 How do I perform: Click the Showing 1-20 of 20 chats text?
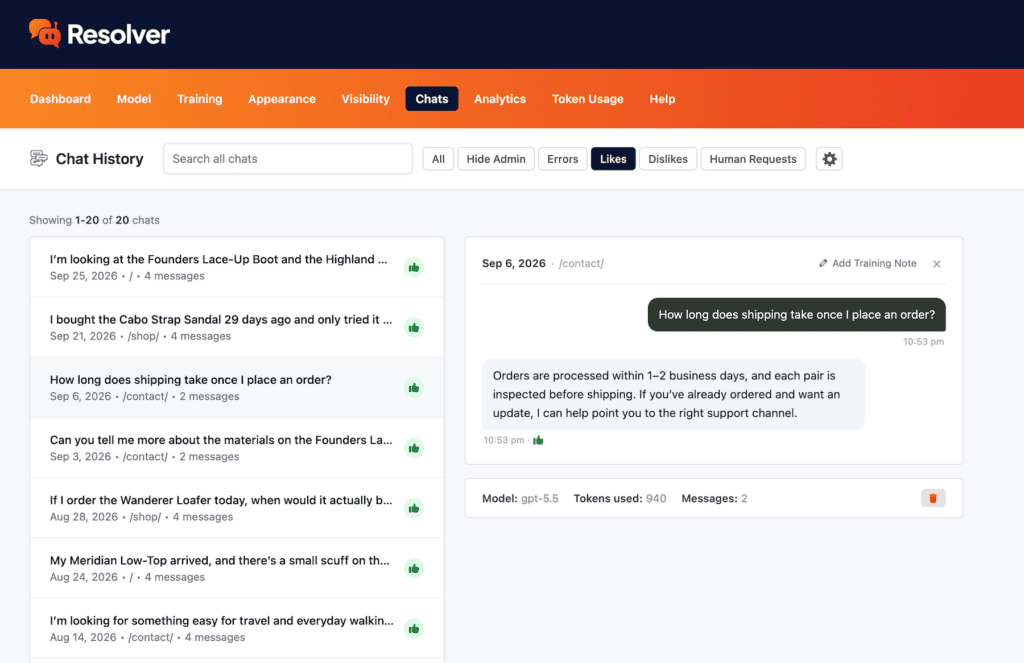(x=94, y=220)
